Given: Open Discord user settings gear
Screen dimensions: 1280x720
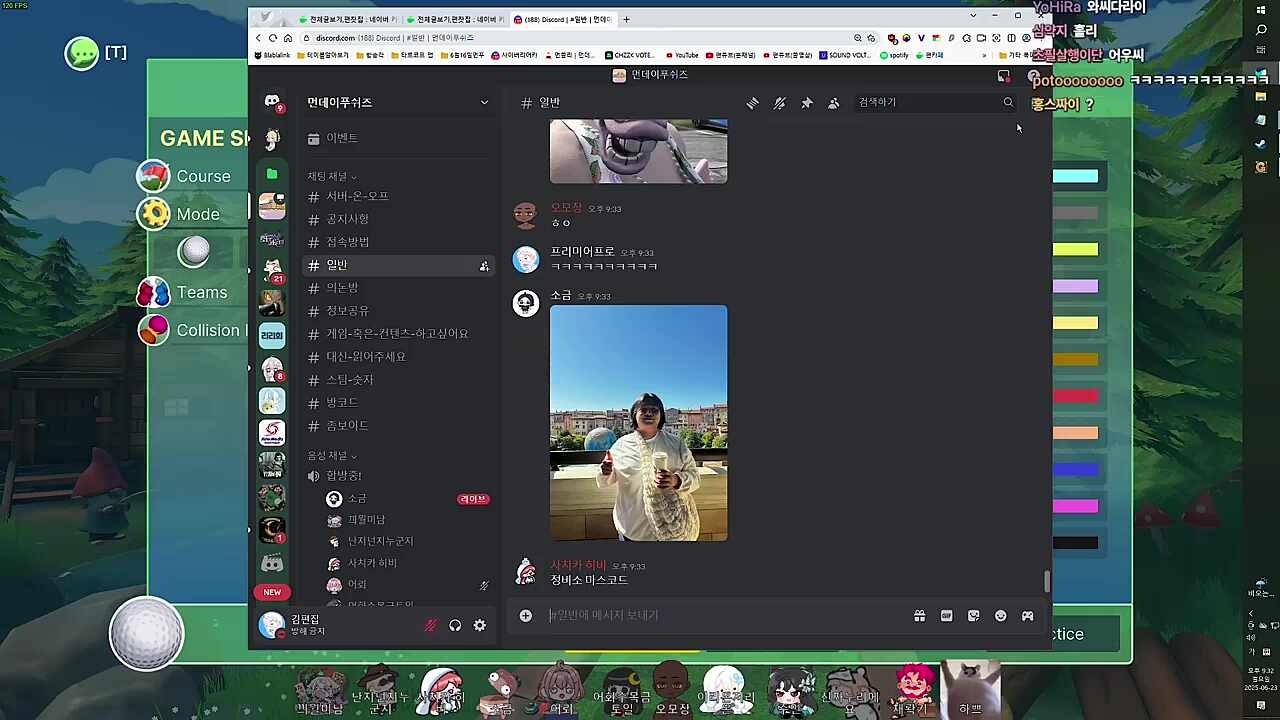Looking at the screenshot, I should coord(480,625).
